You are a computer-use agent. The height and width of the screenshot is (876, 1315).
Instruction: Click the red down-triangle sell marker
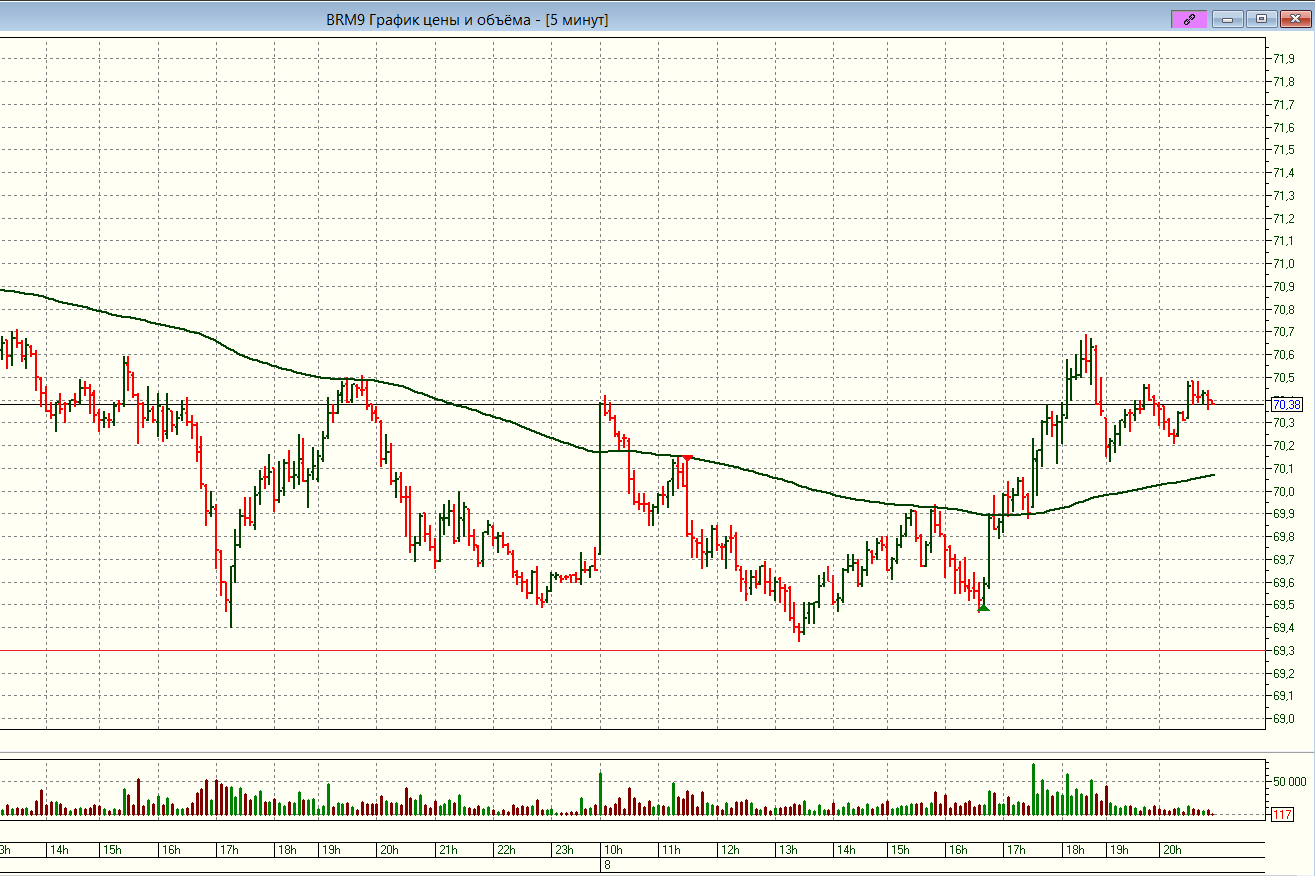687,459
